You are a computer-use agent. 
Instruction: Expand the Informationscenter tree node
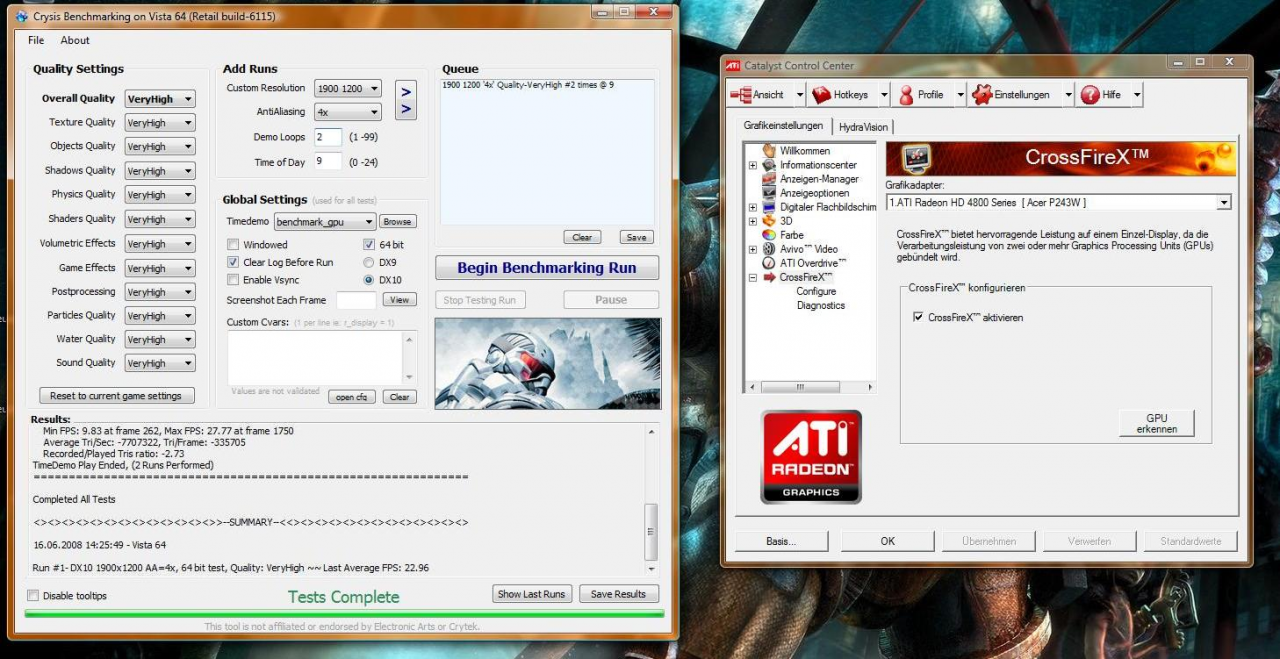point(752,165)
